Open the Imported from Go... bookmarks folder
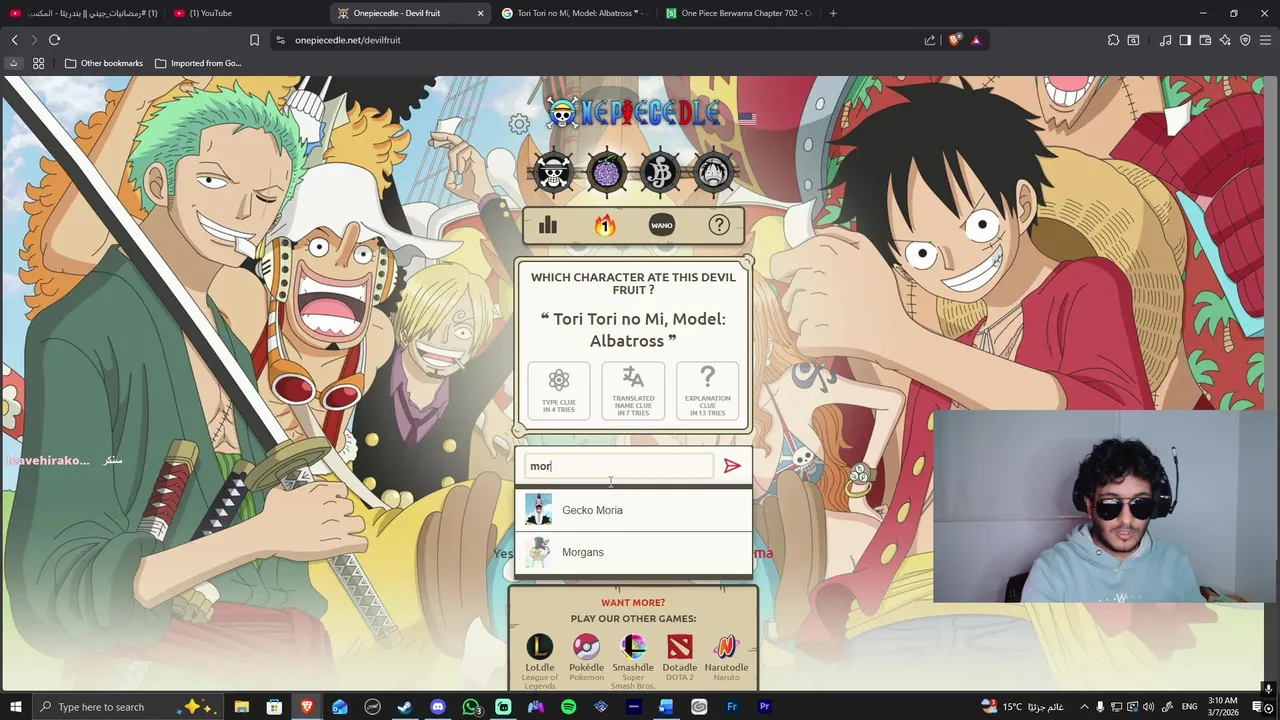The image size is (1280, 720). coord(198,63)
